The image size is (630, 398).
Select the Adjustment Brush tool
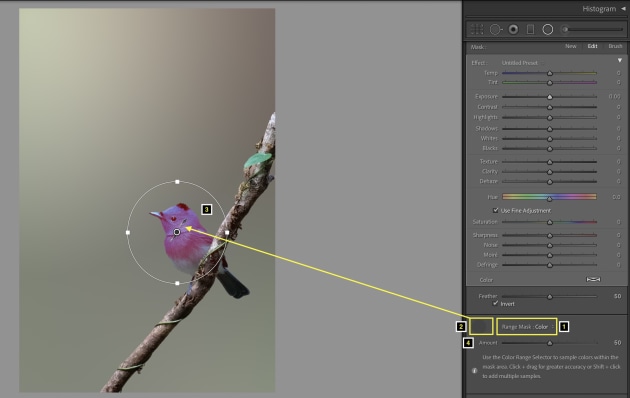pos(593,29)
